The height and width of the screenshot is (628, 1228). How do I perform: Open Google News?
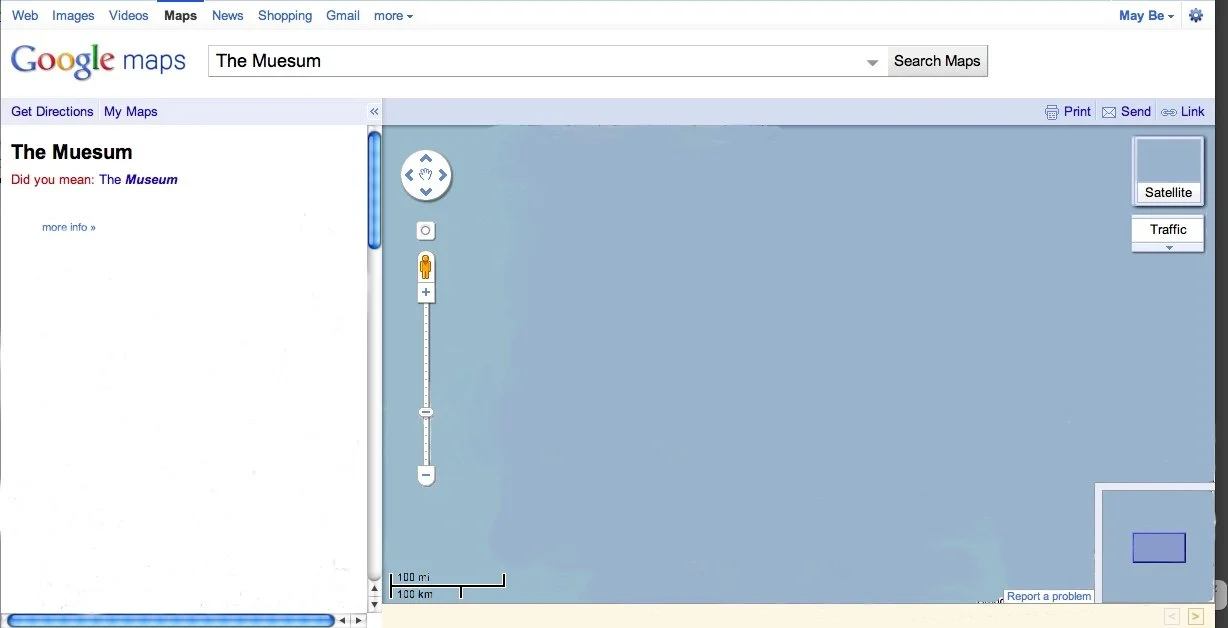tap(227, 16)
